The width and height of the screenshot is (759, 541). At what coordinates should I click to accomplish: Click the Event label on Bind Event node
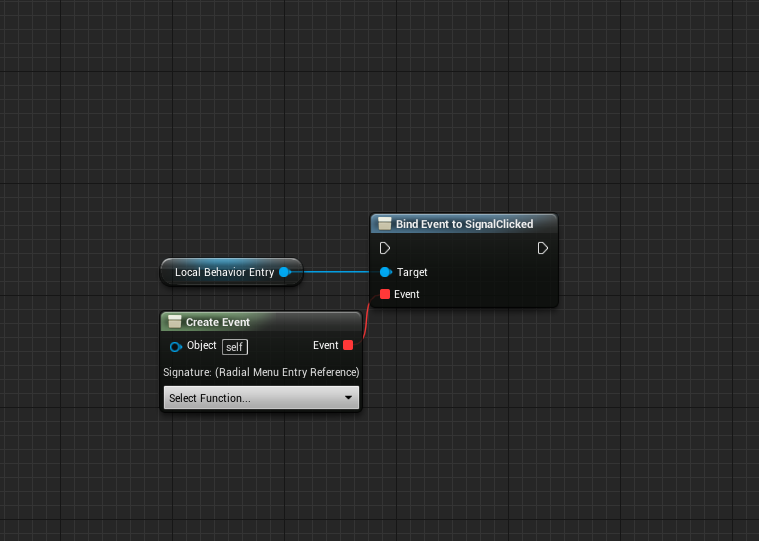pos(407,294)
